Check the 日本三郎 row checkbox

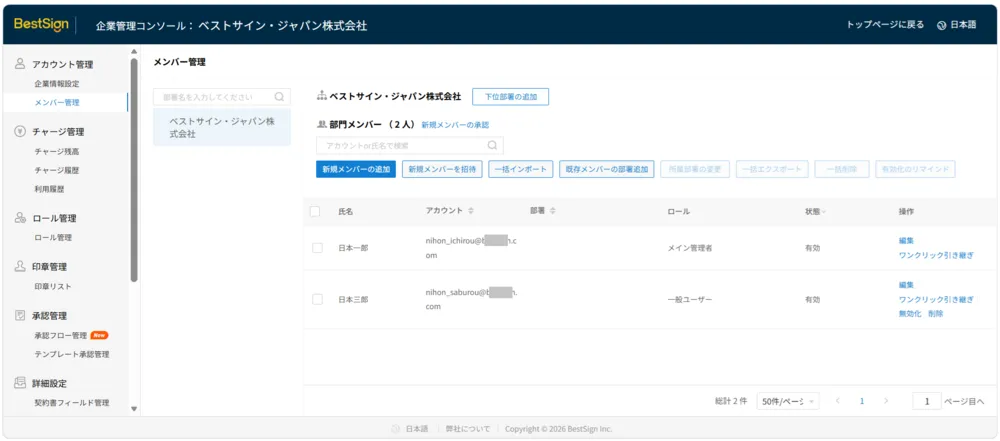coord(317,299)
